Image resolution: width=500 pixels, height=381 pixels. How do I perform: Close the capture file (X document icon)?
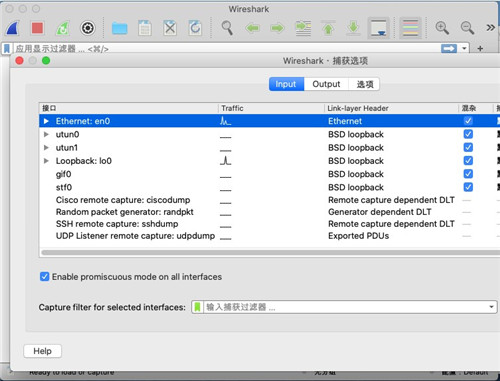(170, 28)
